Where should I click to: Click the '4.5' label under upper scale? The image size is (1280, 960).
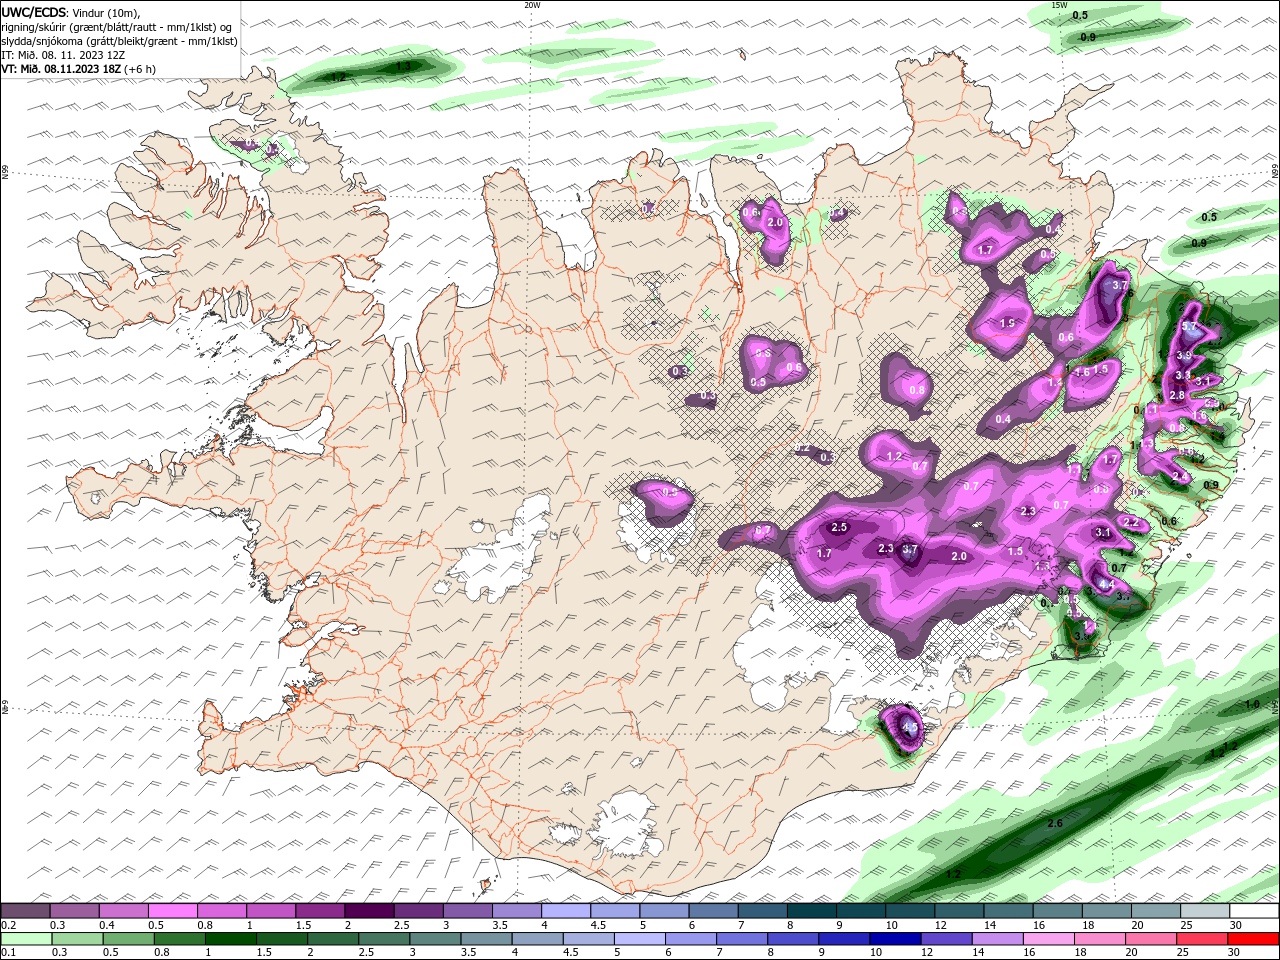coord(598,925)
